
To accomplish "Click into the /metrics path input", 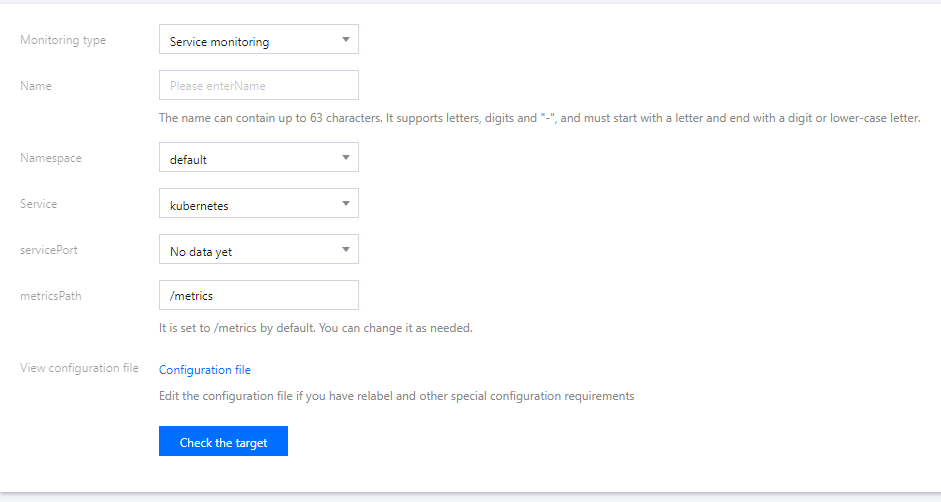I will (258, 296).
